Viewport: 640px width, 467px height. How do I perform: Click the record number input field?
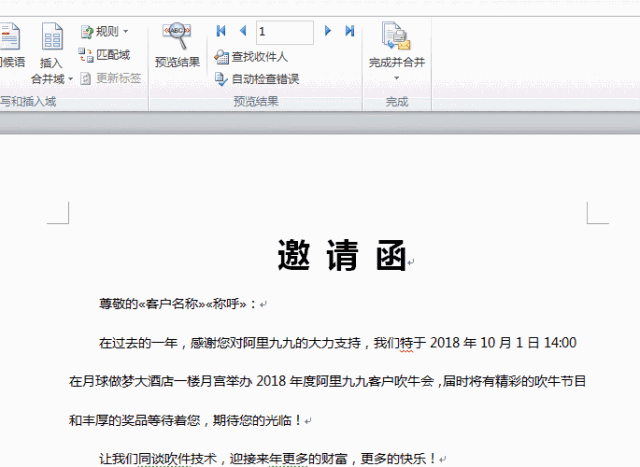tap(285, 32)
